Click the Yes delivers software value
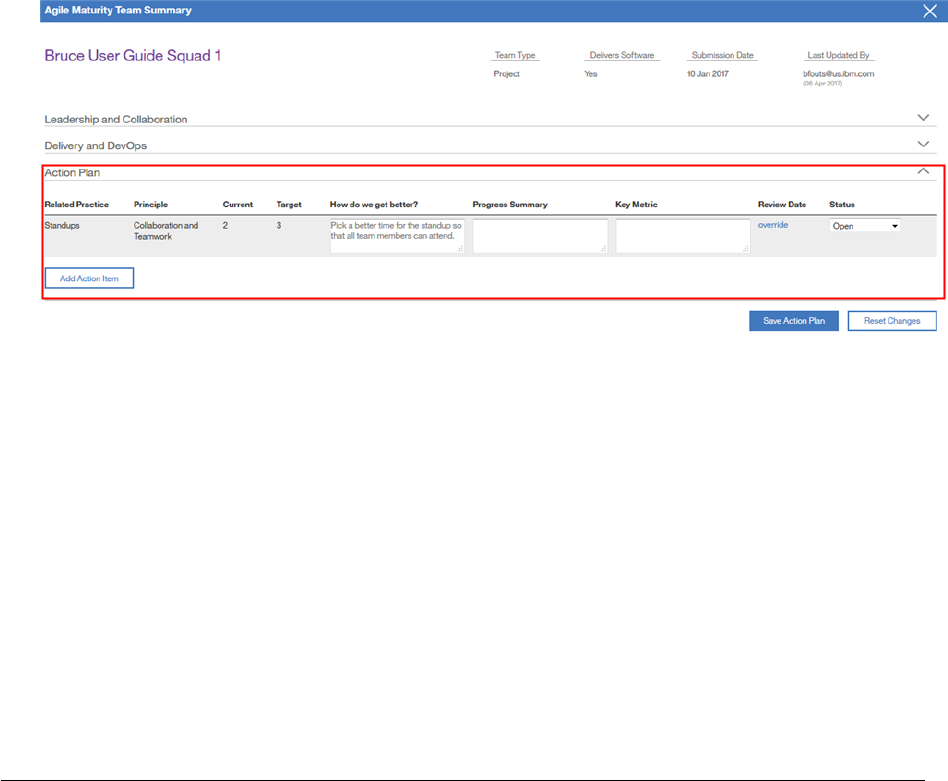This screenshot has height=781, width=948. tap(591, 74)
